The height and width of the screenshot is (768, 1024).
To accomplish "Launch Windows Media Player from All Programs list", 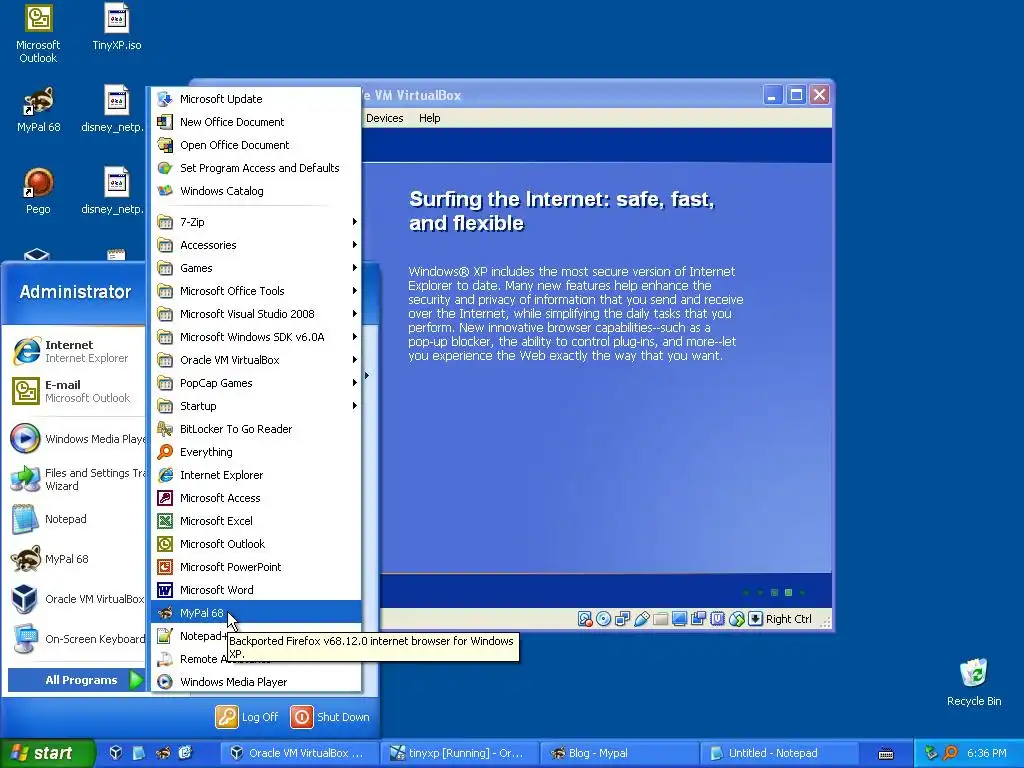I will [257, 682].
